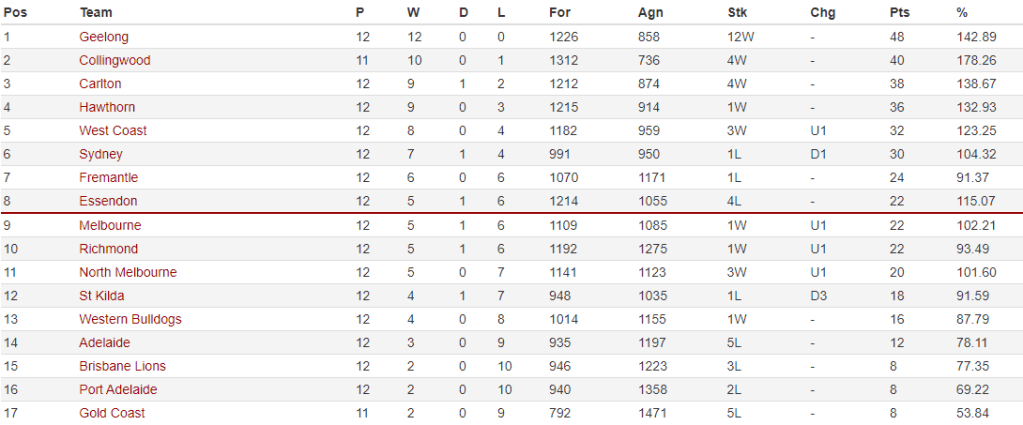Click the Richmond team link
The width and height of the screenshot is (1023, 425).
point(108,249)
